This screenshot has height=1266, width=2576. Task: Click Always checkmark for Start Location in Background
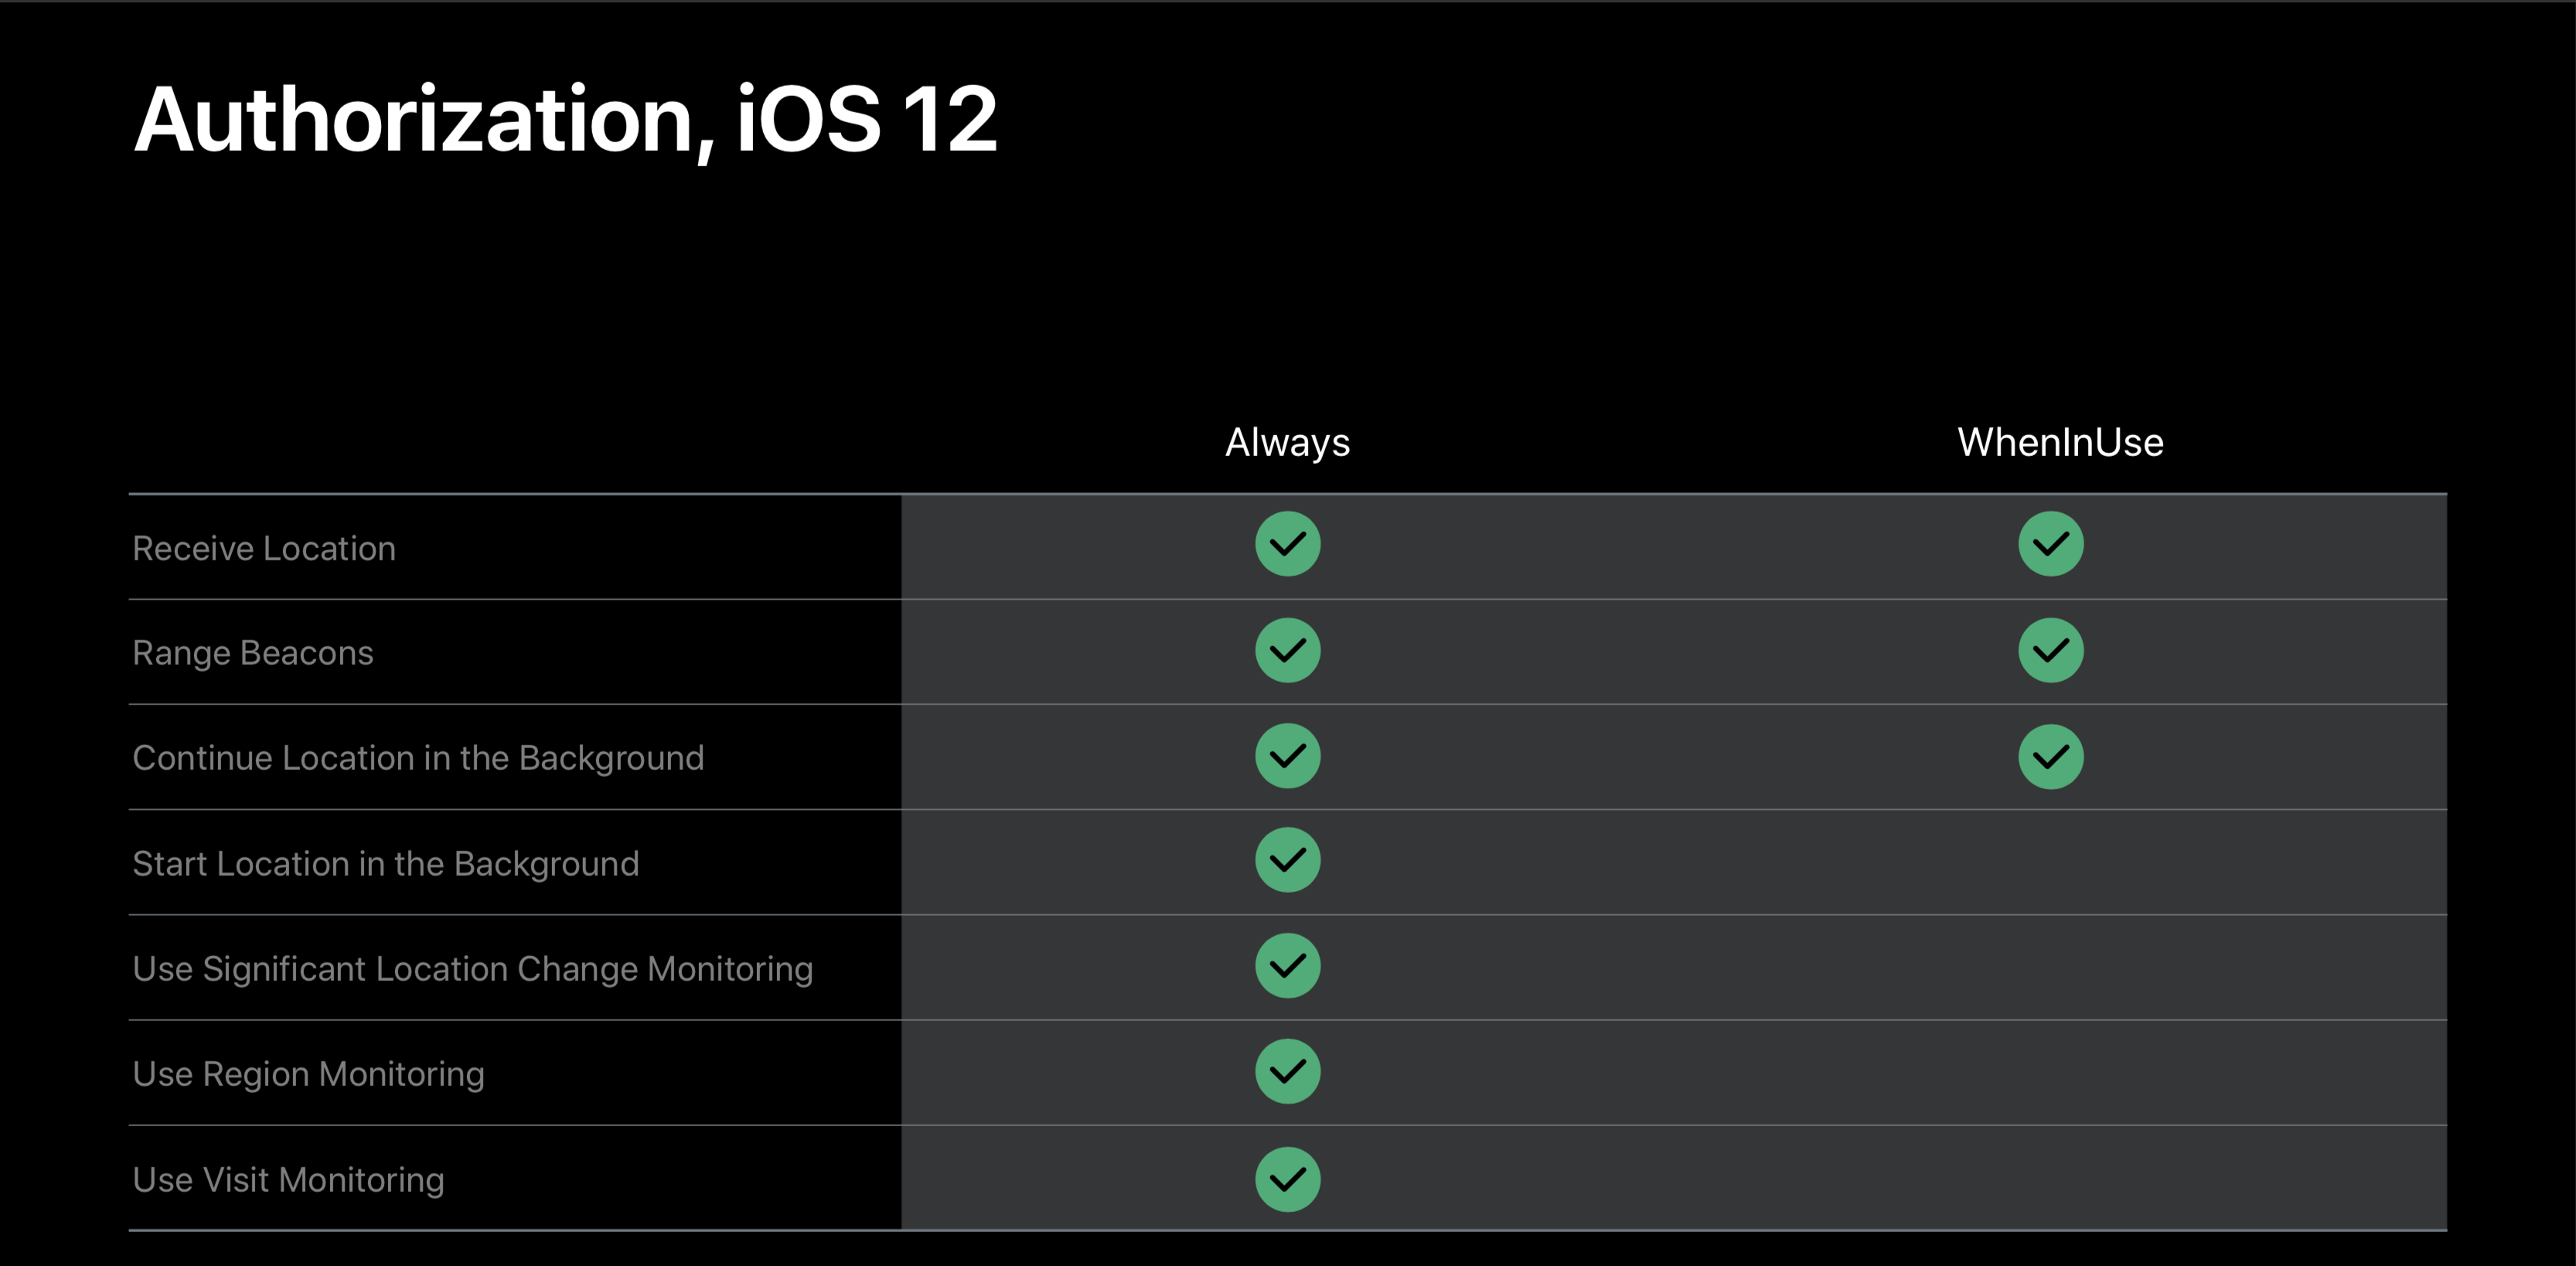point(1287,860)
